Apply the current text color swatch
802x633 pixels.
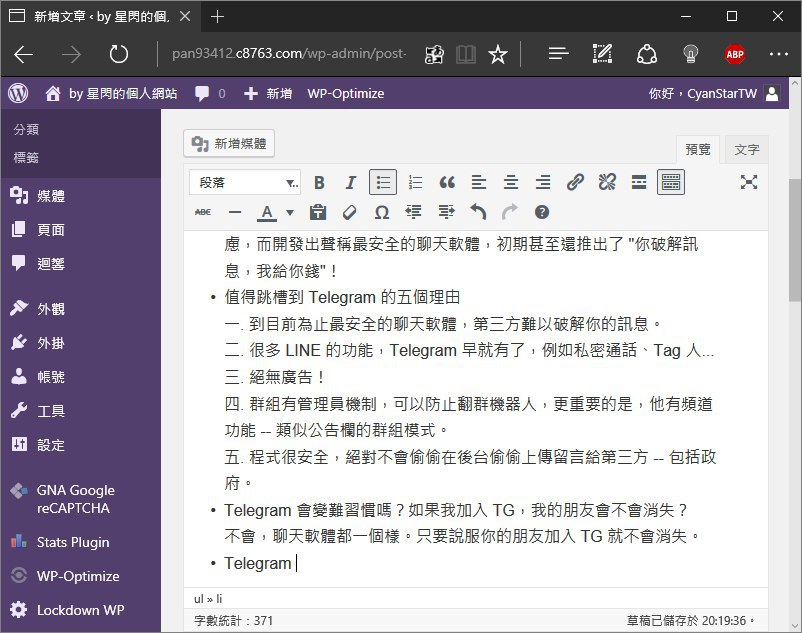coord(266,212)
